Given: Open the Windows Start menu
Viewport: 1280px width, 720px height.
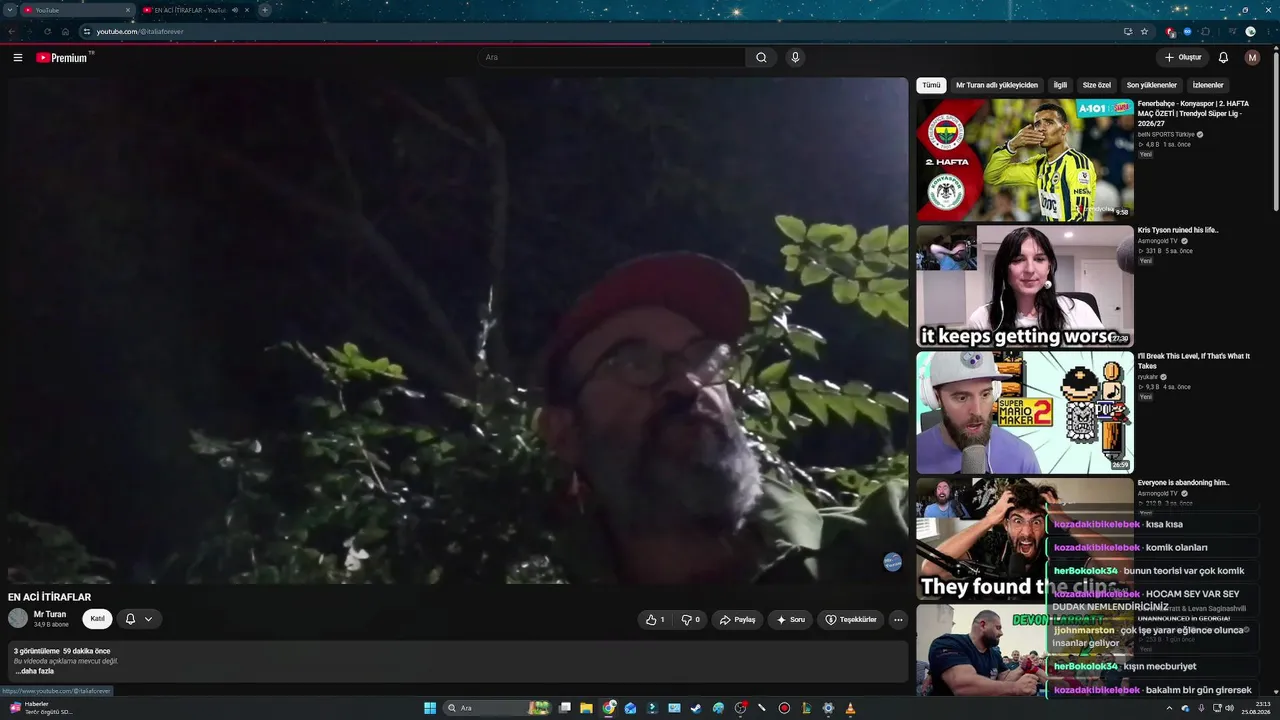Looking at the screenshot, I should 430,708.
